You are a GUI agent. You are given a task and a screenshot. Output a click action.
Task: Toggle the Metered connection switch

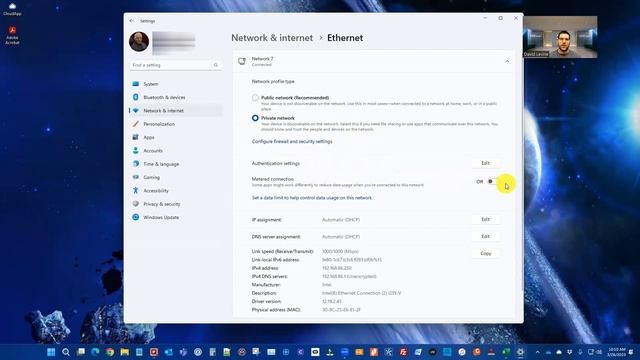coord(493,182)
